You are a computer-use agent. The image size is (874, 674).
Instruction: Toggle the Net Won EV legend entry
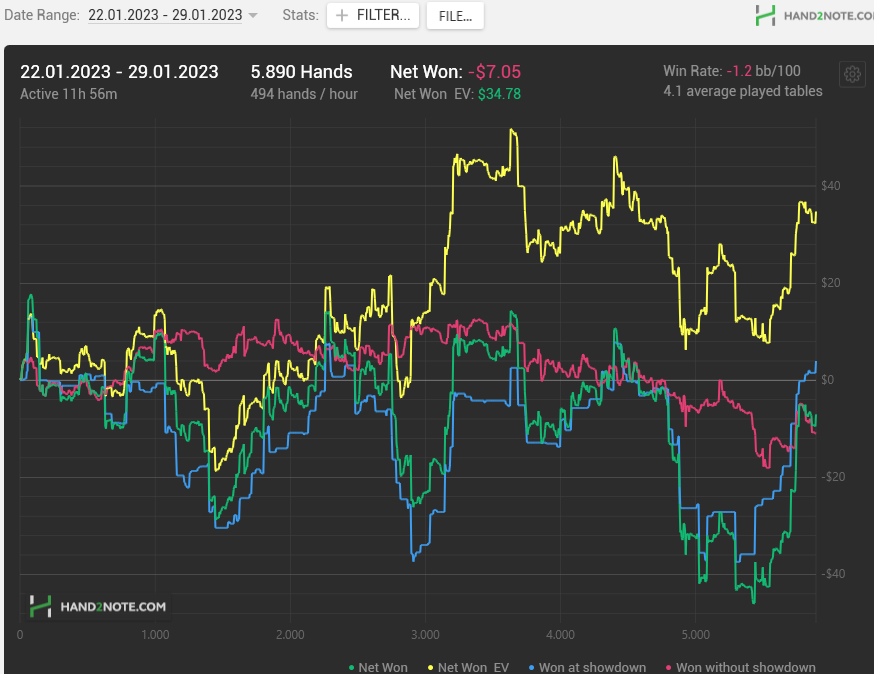pos(468,667)
